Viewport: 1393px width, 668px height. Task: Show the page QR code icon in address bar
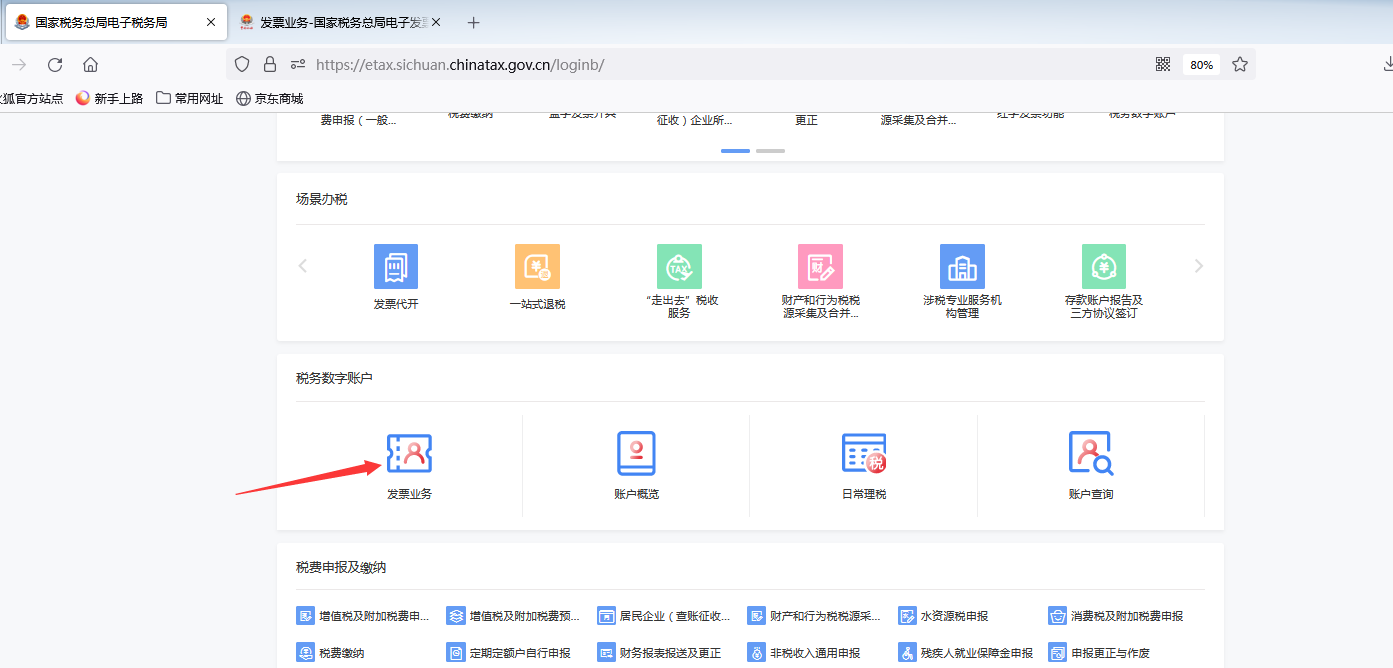(x=1163, y=64)
